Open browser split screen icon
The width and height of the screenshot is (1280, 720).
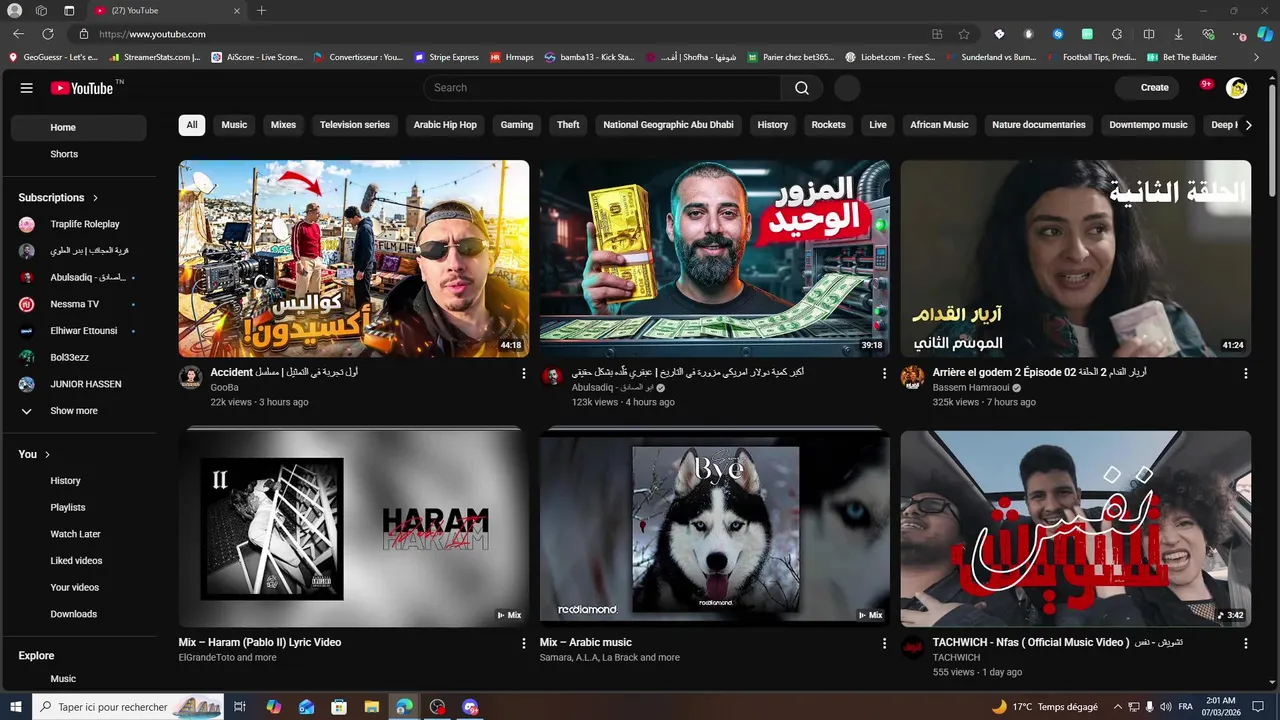pos(1148,34)
